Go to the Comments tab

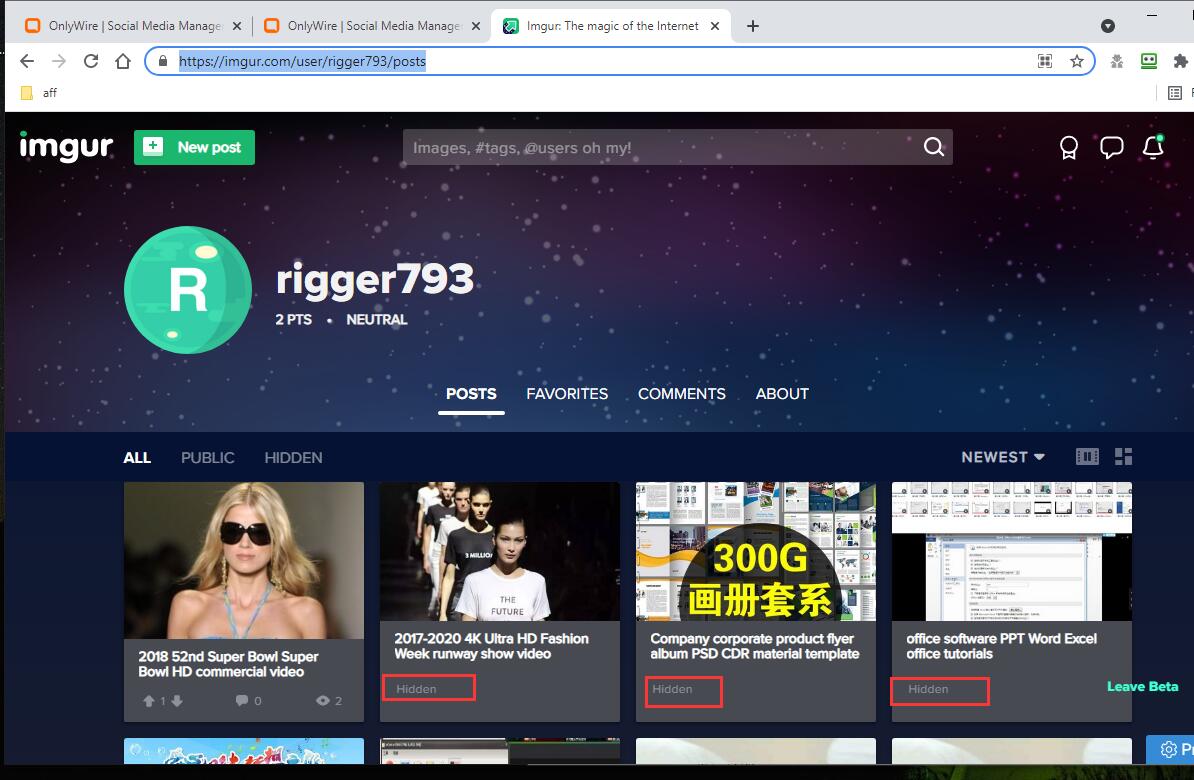pos(682,394)
